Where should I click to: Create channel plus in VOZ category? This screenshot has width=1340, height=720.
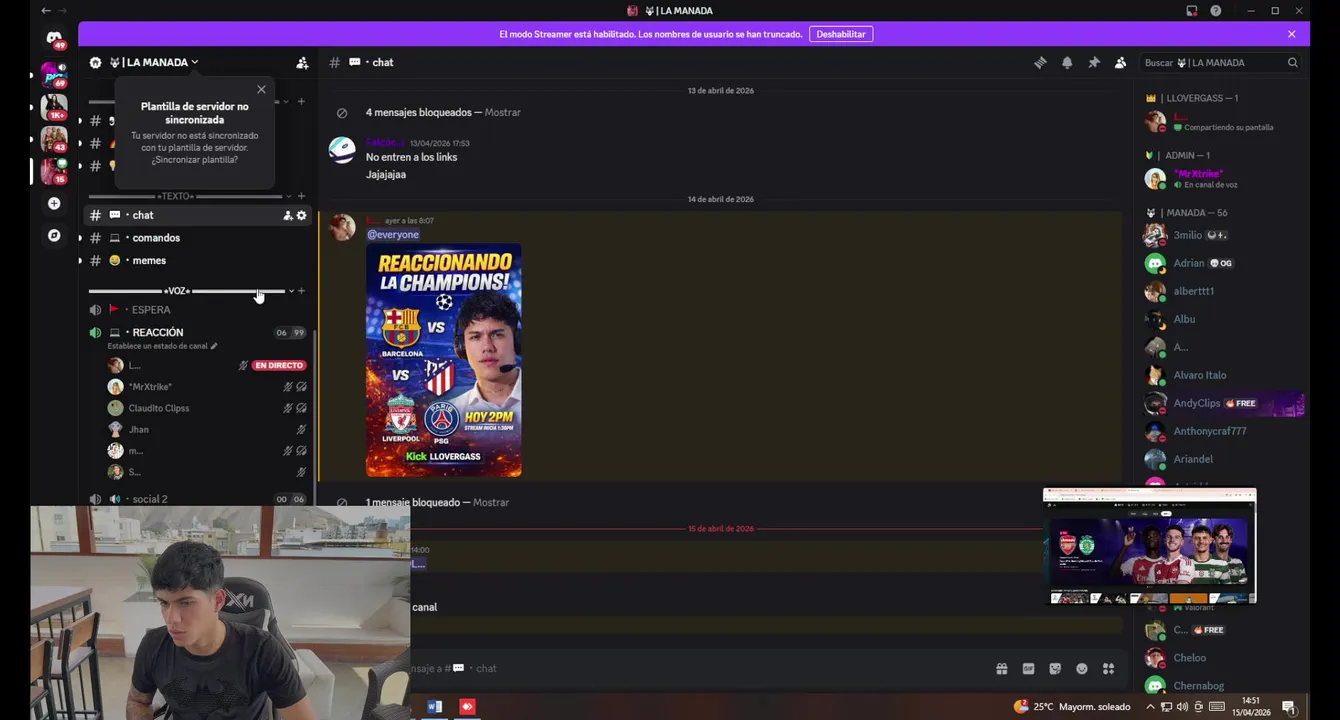pyautogui.click(x=302, y=291)
